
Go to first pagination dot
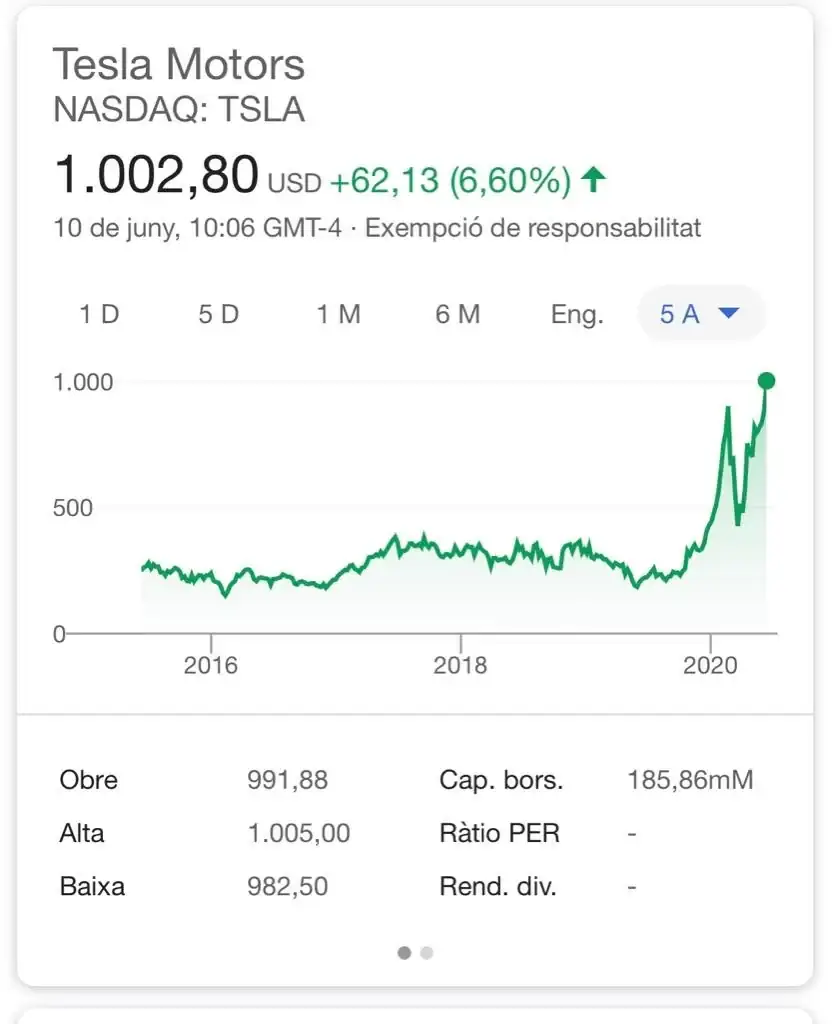pyautogui.click(x=404, y=953)
